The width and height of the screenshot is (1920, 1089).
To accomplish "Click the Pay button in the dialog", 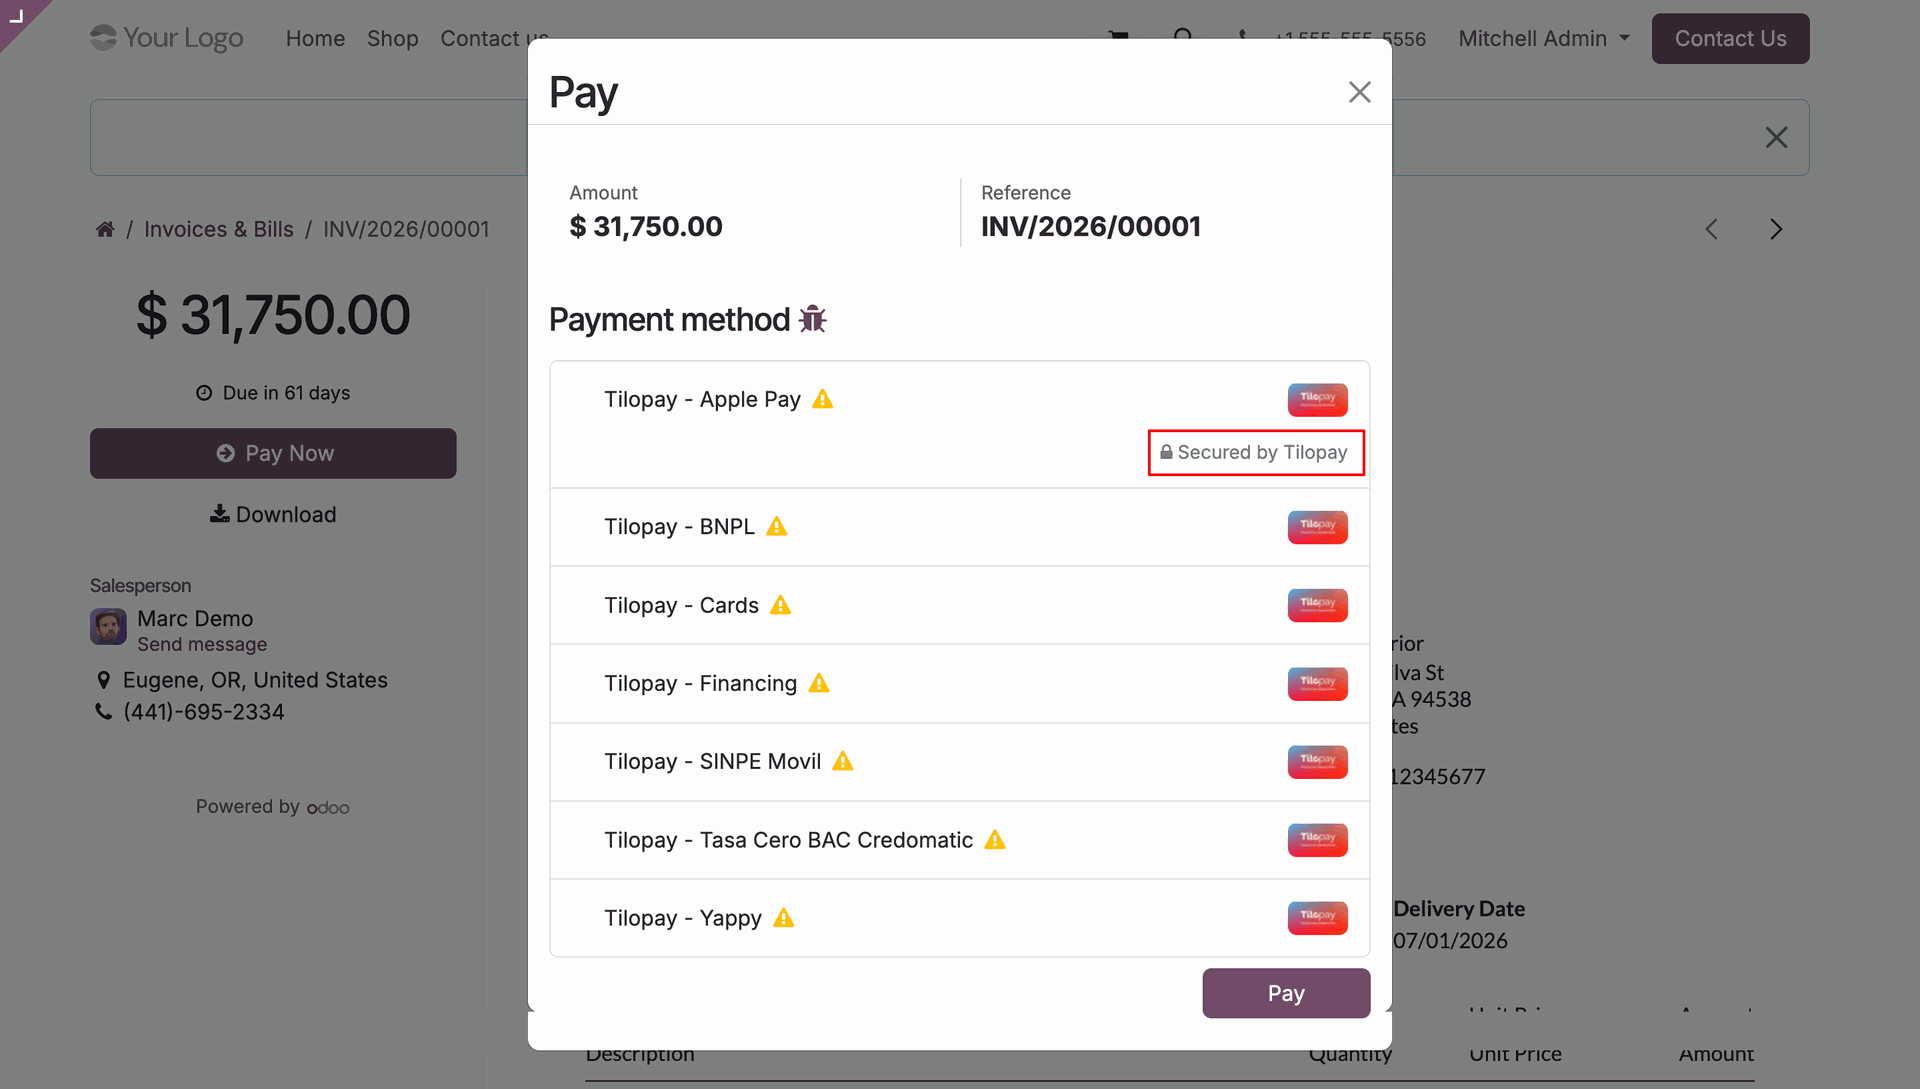I will click(1286, 993).
